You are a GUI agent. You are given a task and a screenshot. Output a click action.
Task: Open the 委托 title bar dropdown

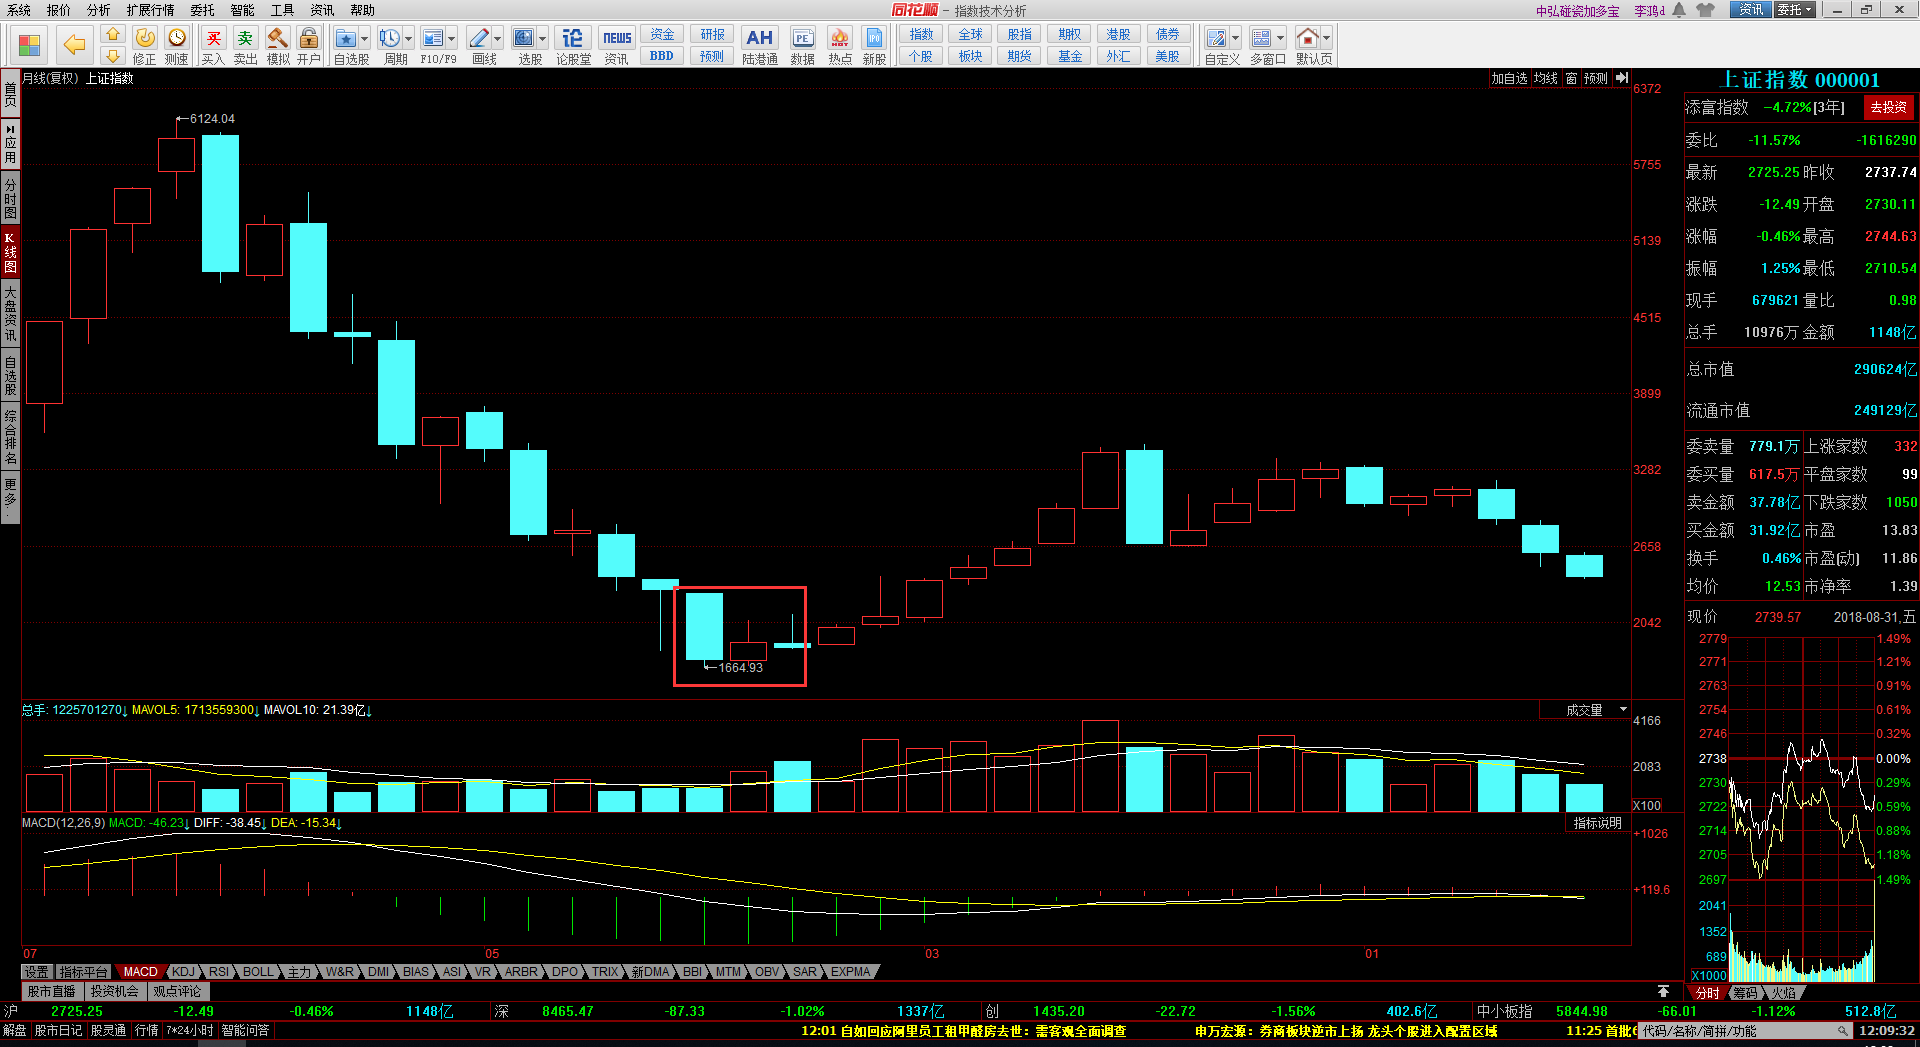[x=1794, y=10]
